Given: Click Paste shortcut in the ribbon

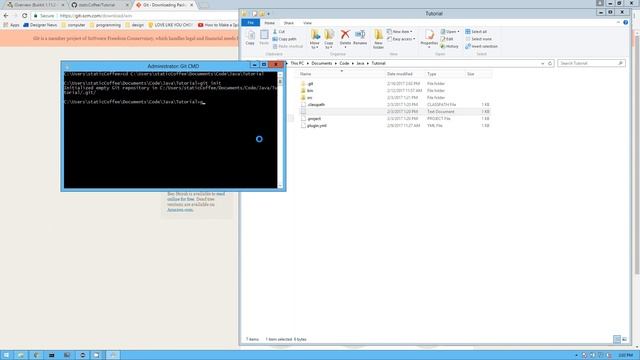Looking at the screenshot, I should (x=287, y=46).
